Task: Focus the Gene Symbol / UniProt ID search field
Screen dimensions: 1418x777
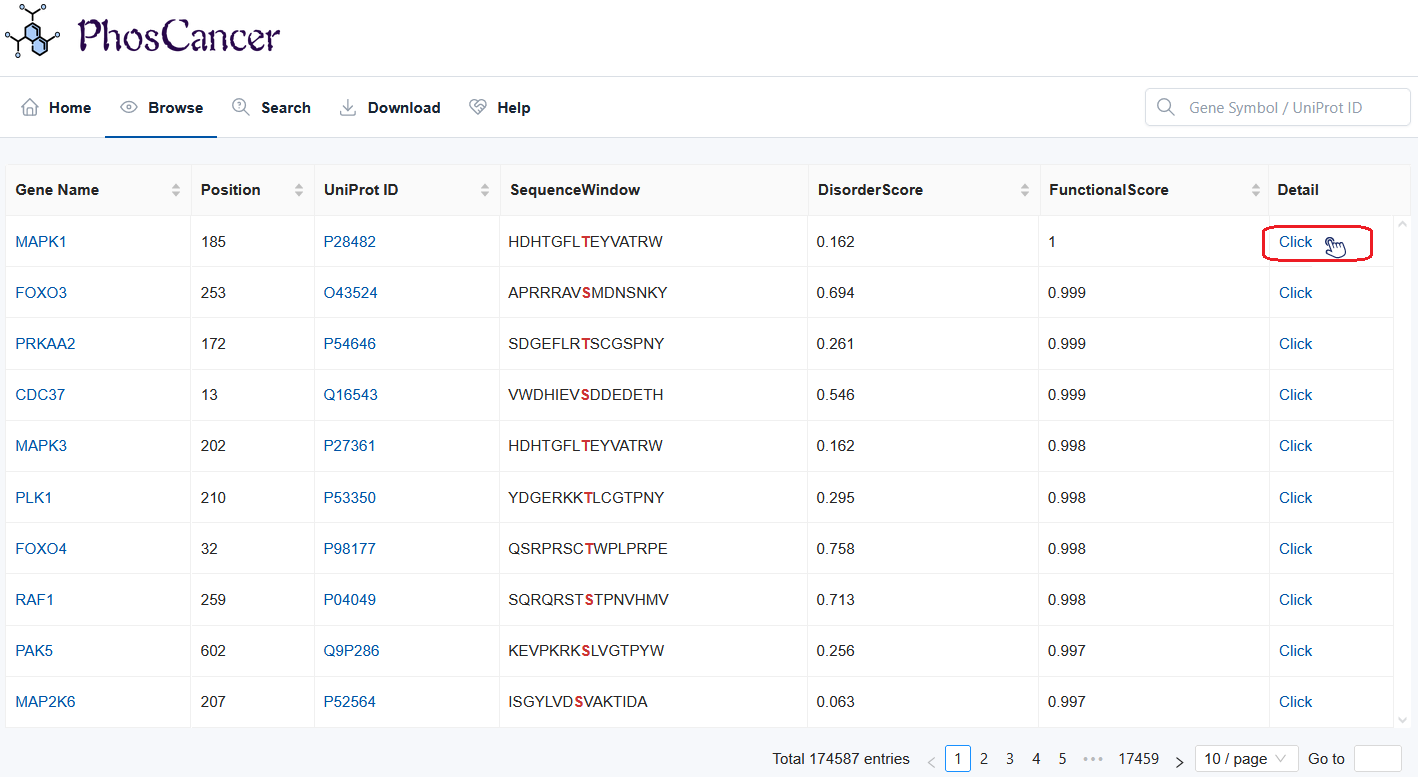Action: click(x=1278, y=107)
